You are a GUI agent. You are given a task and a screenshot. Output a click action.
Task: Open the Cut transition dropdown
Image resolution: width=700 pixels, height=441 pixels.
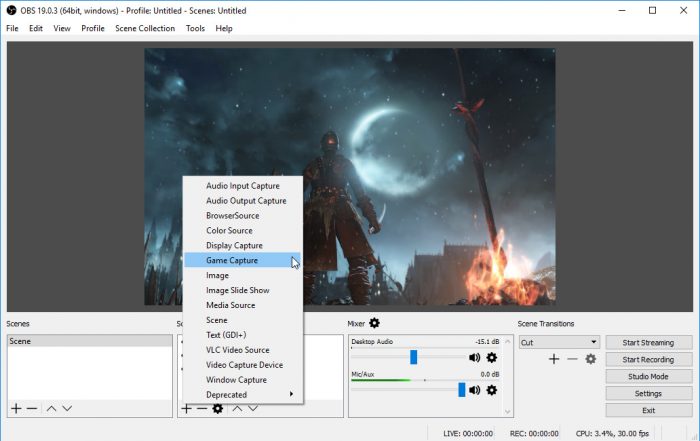click(x=559, y=342)
